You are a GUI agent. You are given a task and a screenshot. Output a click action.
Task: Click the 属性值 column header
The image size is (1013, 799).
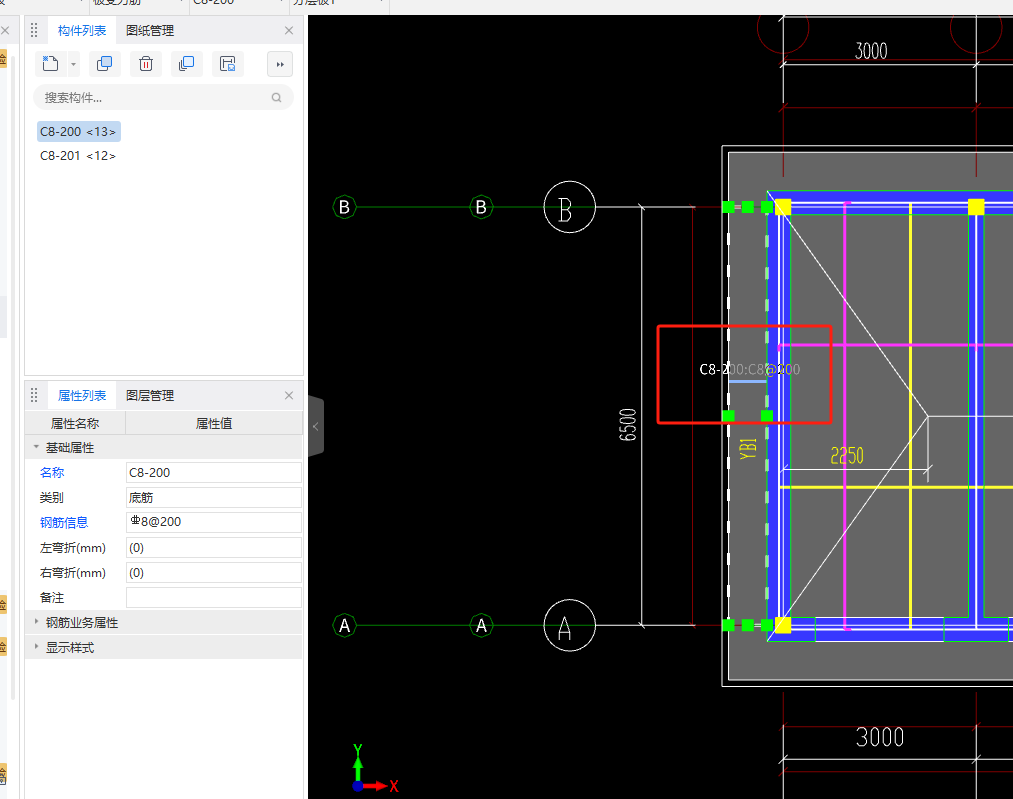pos(214,423)
